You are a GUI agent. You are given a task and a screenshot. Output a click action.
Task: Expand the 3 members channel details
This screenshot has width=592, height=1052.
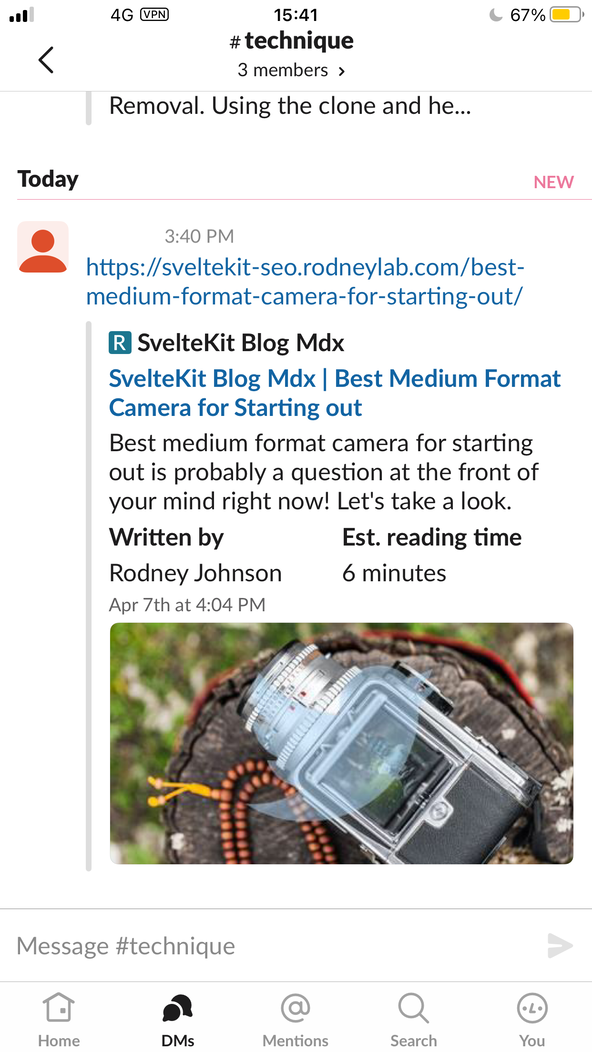pyautogui.click(x=291, y=70)
